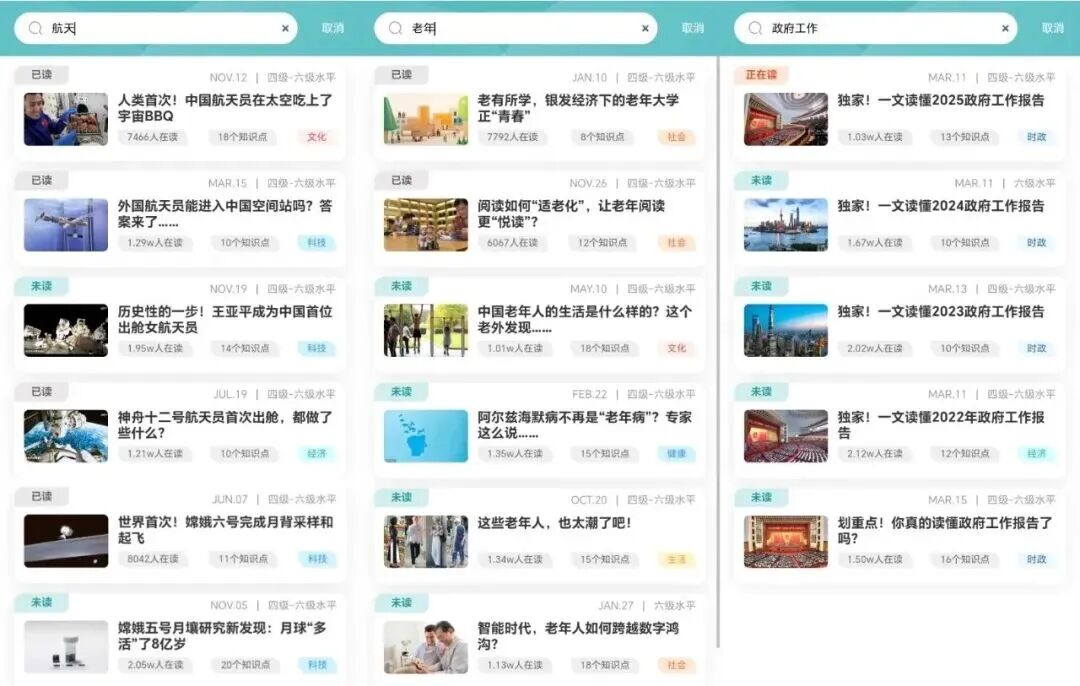Cancel the 航天 search
The height and width of the screenshot is (686, 1080).
click(x=333, y=28)
